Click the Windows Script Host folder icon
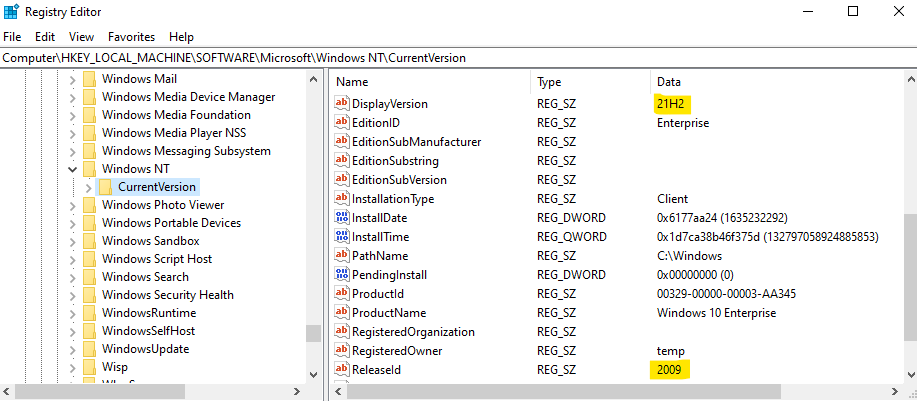This screenshot has height=401, width=917. 89,259
